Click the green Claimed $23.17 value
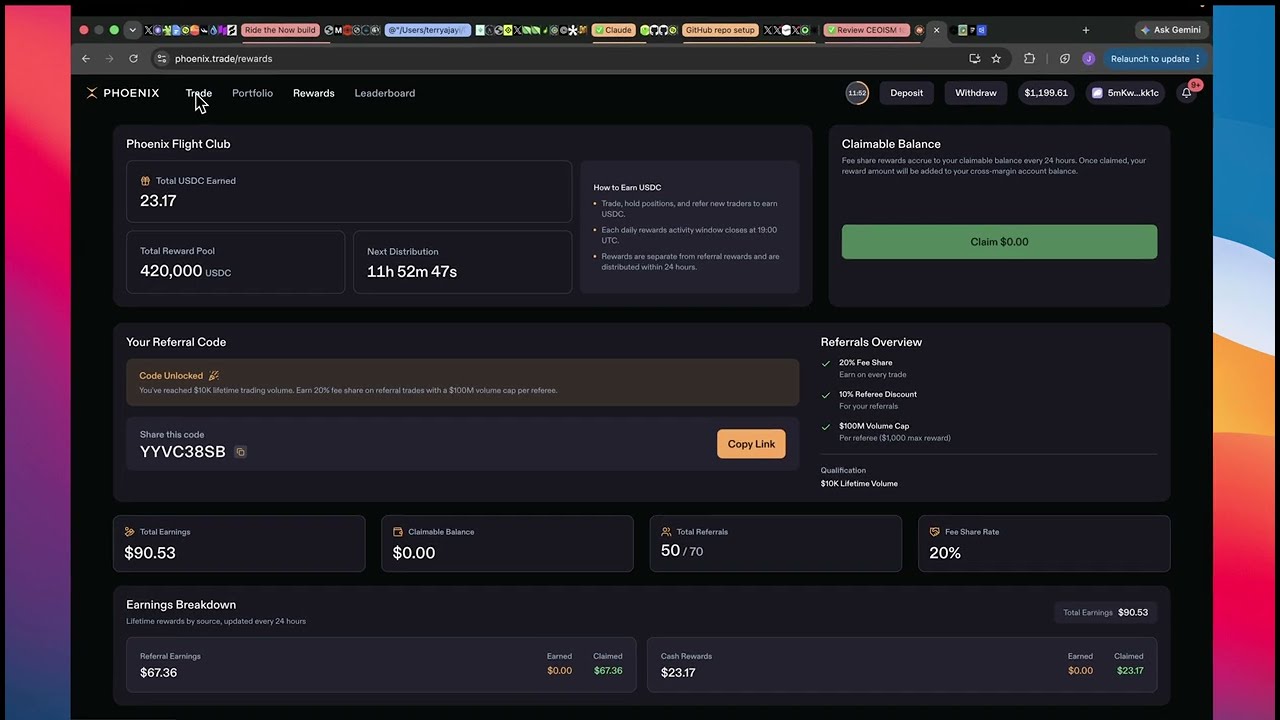The width and height of the screenshot is (1280, 720). (1130, 671)
